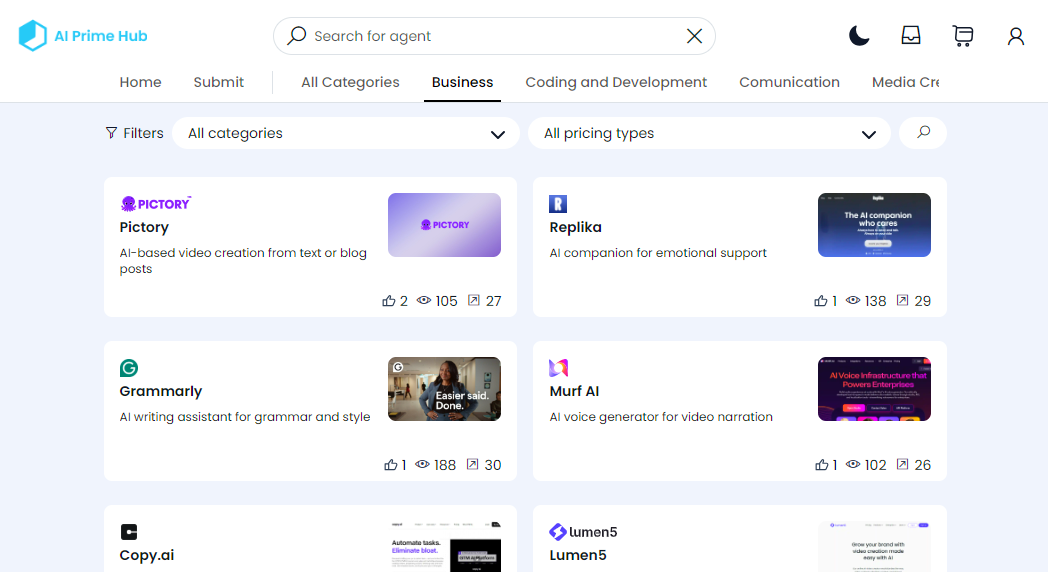Click the Filters funnel icon

coord(112,133)
